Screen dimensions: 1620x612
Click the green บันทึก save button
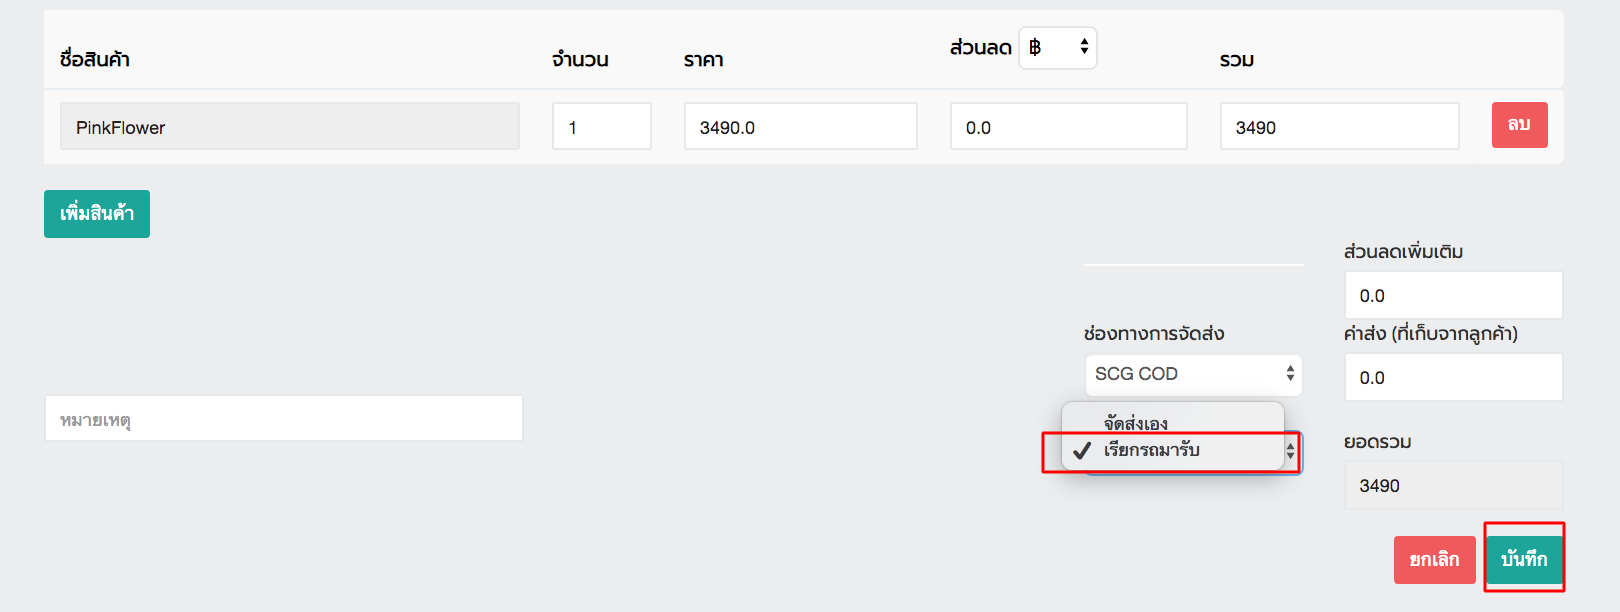click(1524, 560)
